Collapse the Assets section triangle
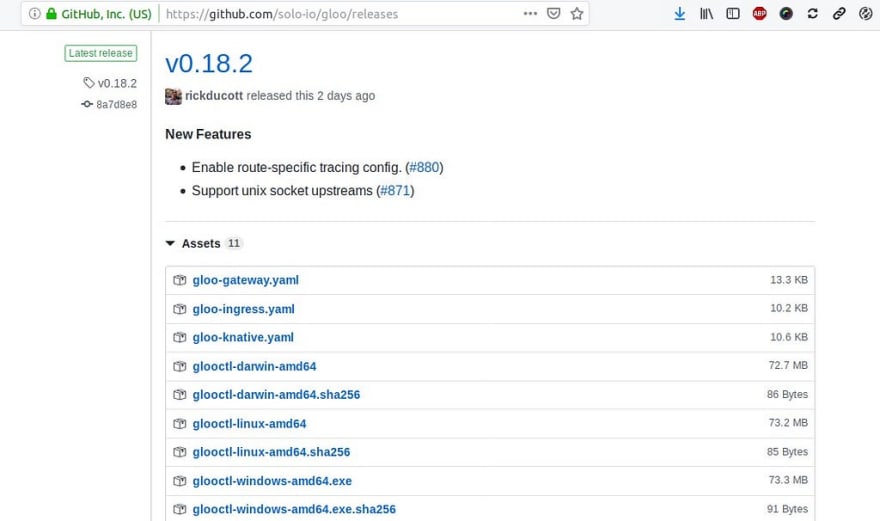Screen dimensions: 880x521 pos(170,244)
